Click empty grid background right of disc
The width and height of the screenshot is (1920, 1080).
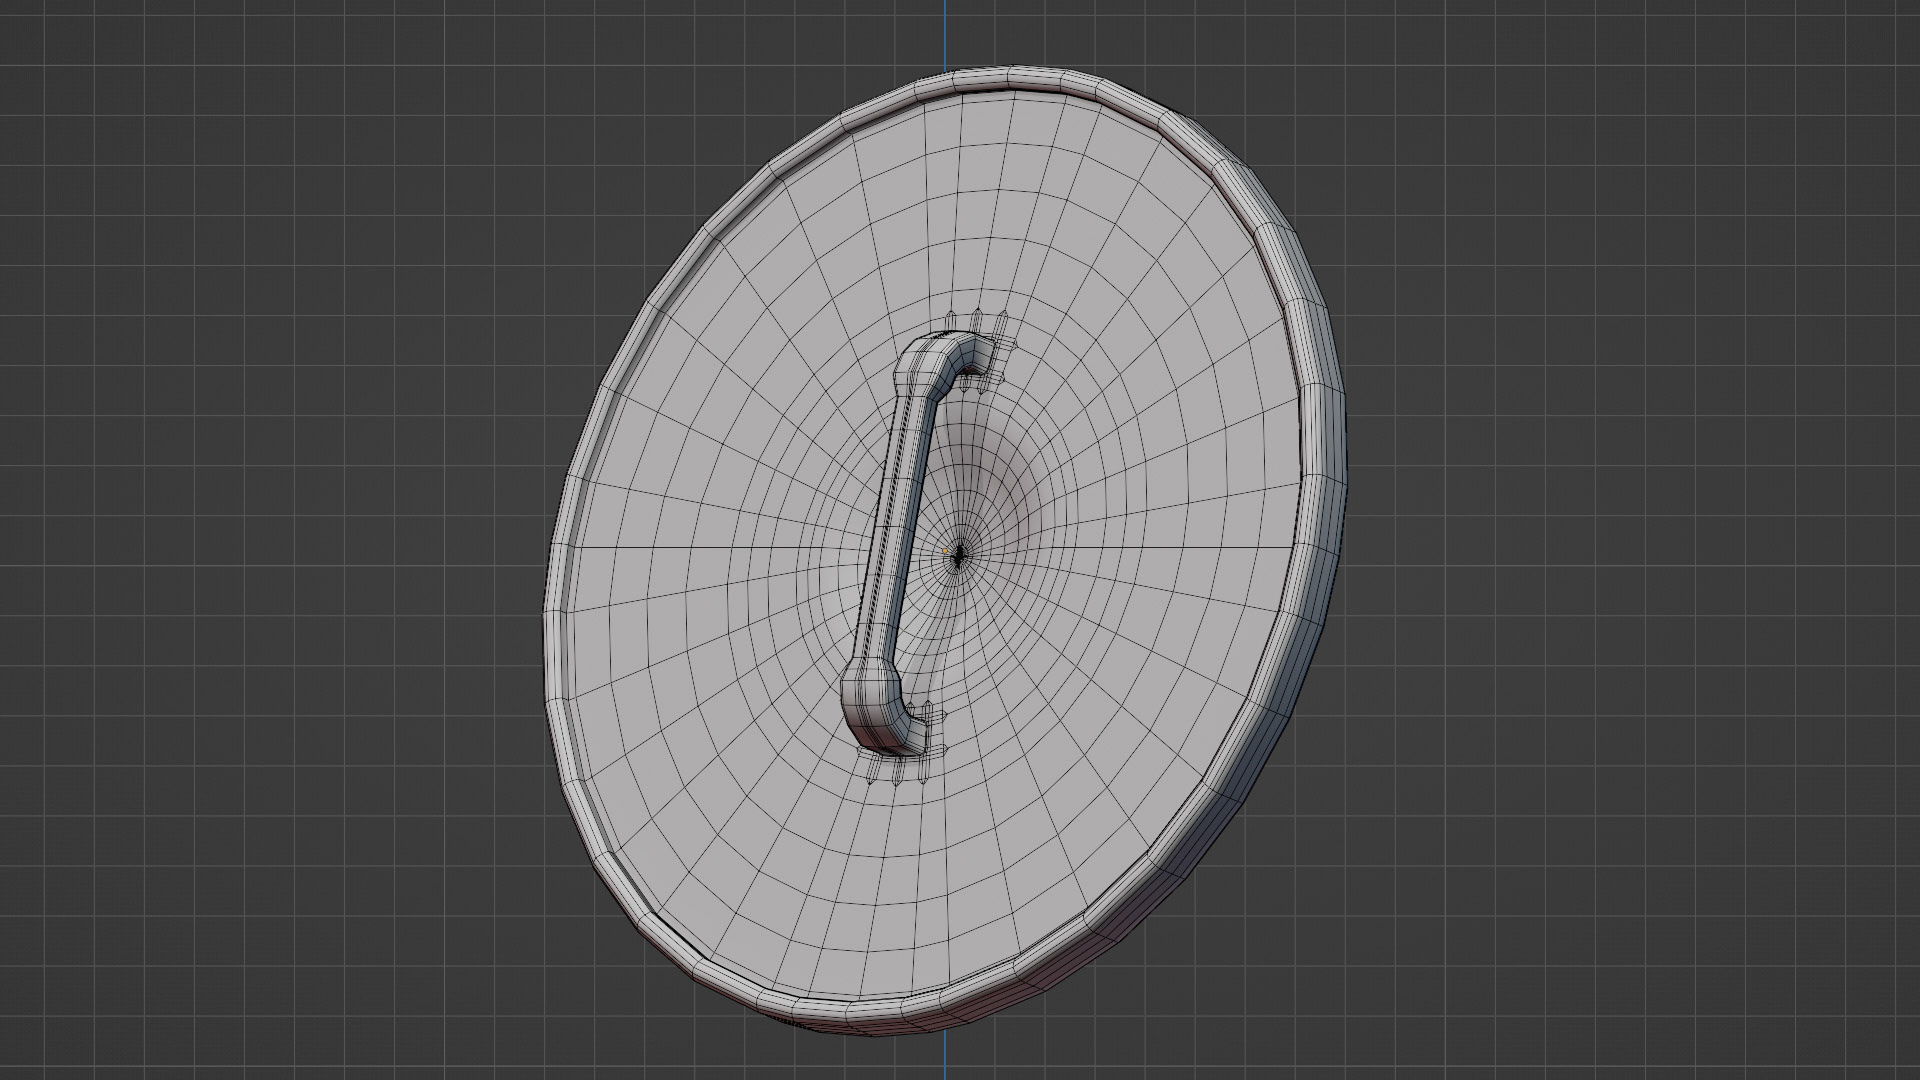(x=1620, y=540)
